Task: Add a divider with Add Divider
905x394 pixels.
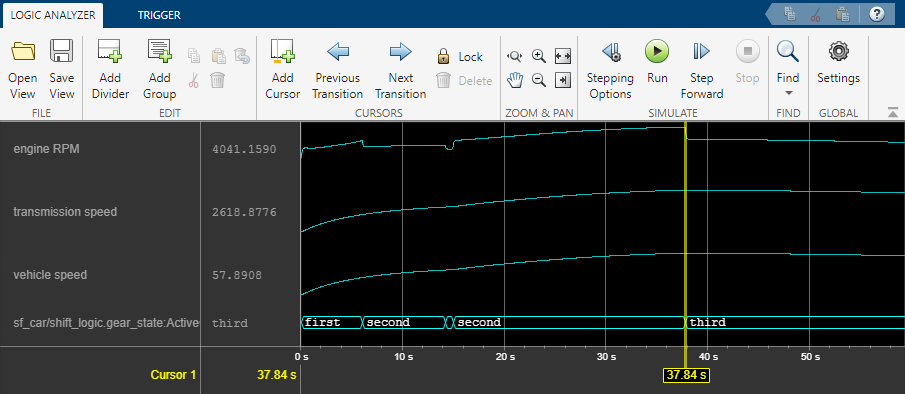Action: [x=110, y=70]
